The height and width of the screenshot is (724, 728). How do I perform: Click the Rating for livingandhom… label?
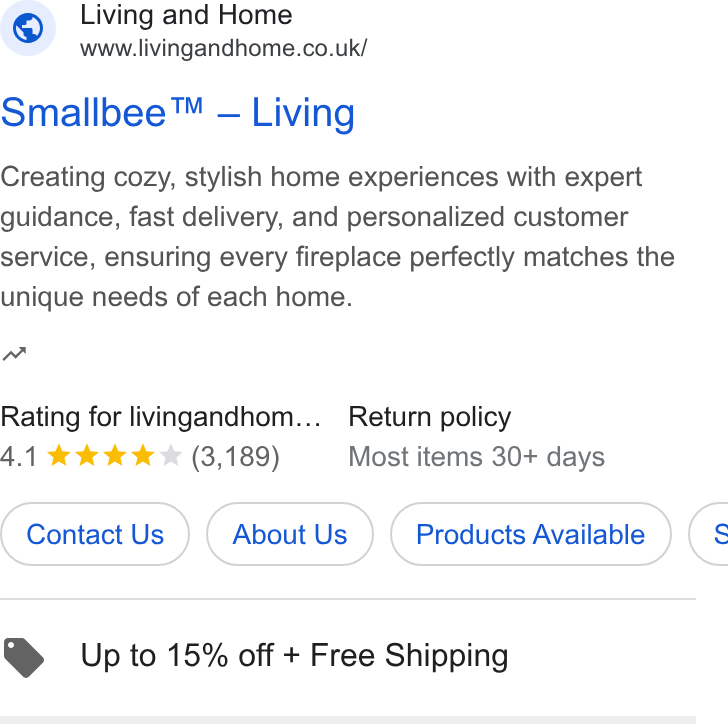point(161,417)
